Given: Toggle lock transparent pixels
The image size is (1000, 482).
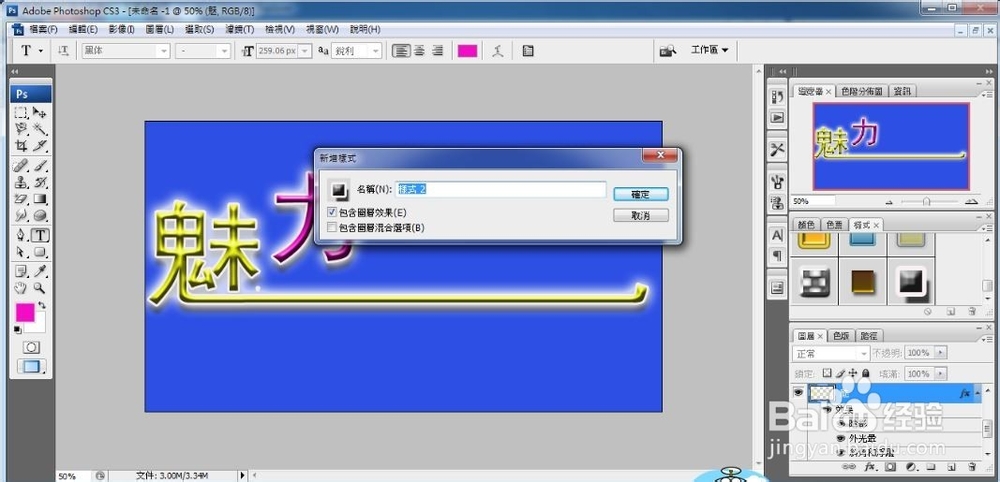Looking at the screenshot, I should point(828,373).
